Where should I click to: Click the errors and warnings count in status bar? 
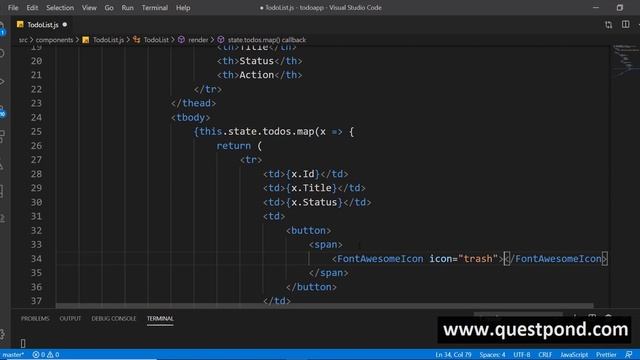click(x=46, y=355)
